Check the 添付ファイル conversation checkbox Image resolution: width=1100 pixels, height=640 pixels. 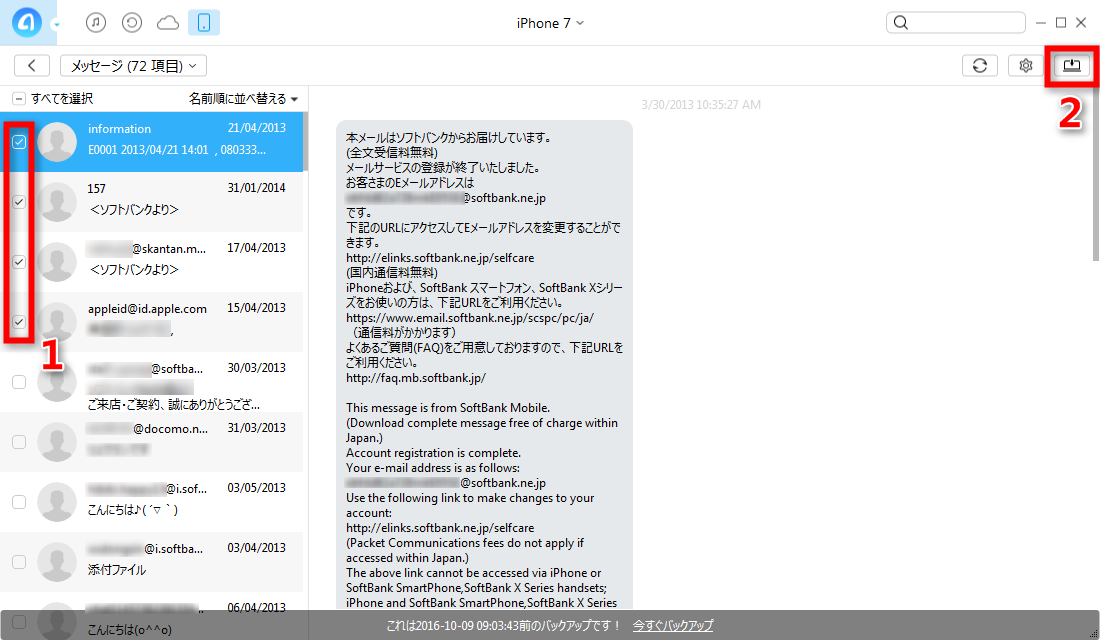point(19,562)
